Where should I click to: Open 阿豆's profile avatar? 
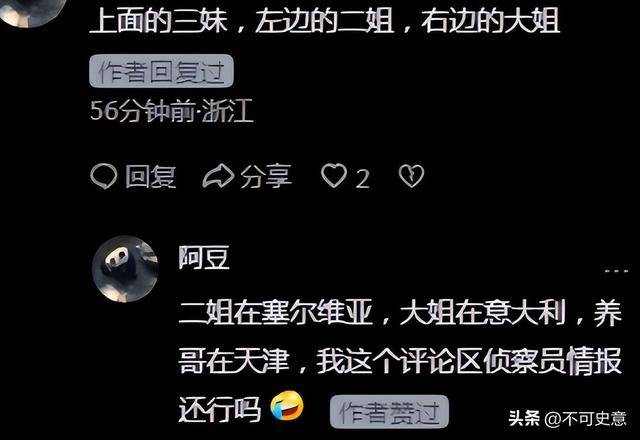pyautogui.click(x=125, y=269)
